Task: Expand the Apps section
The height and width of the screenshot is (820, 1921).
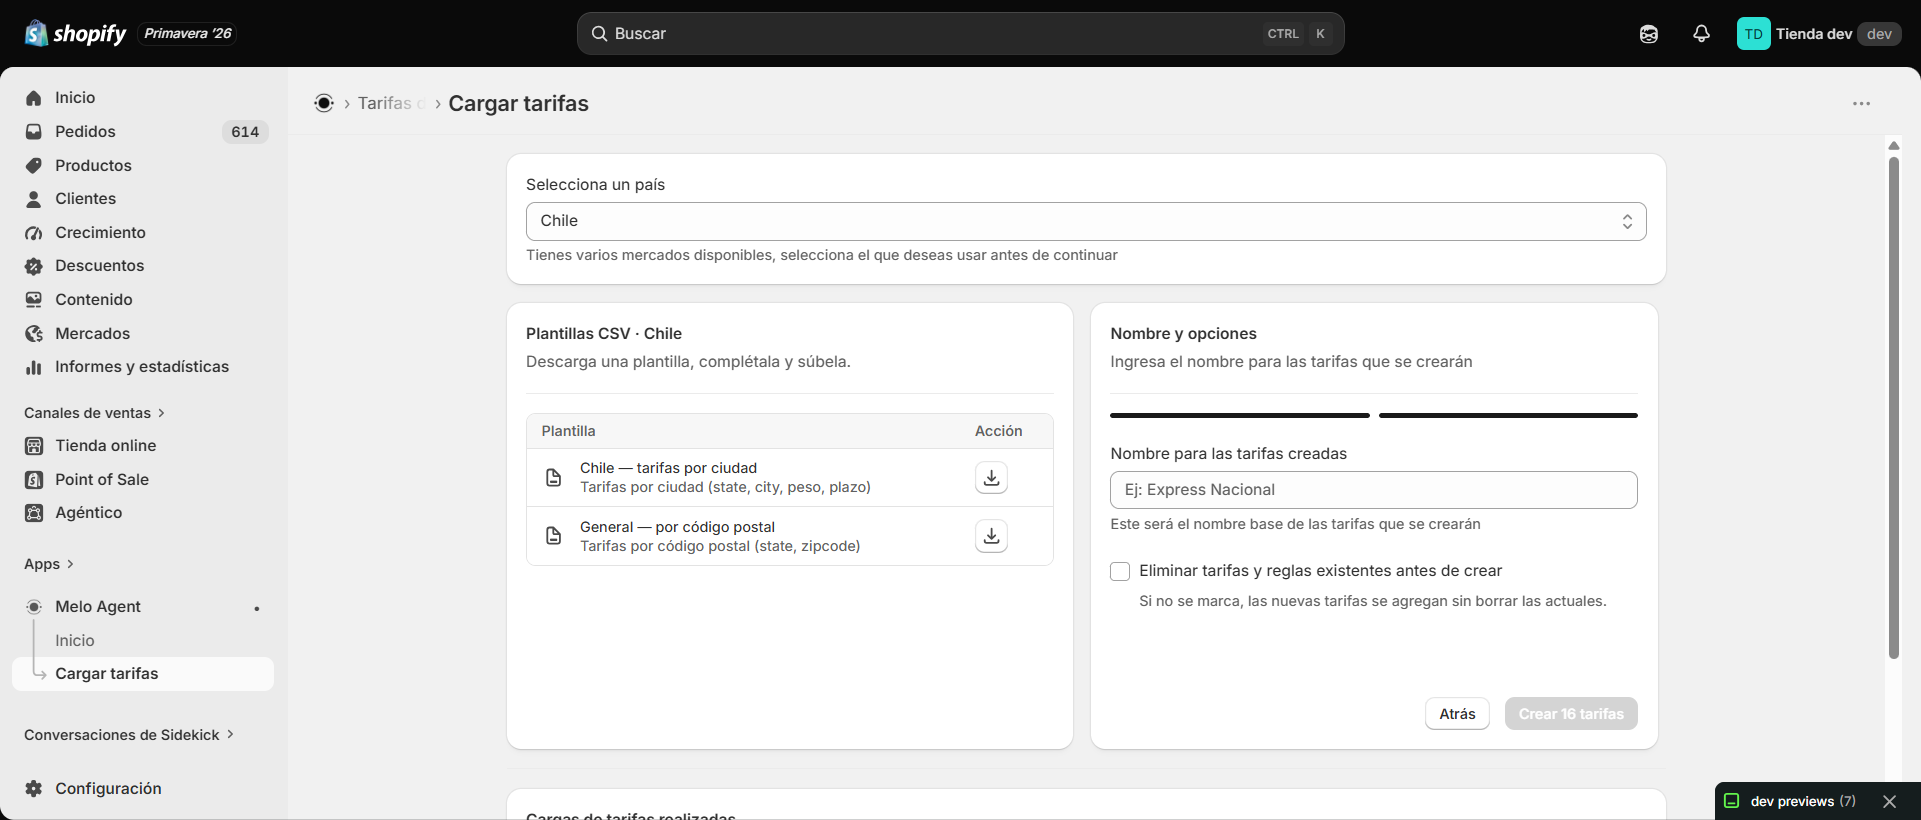Action: 49,564
